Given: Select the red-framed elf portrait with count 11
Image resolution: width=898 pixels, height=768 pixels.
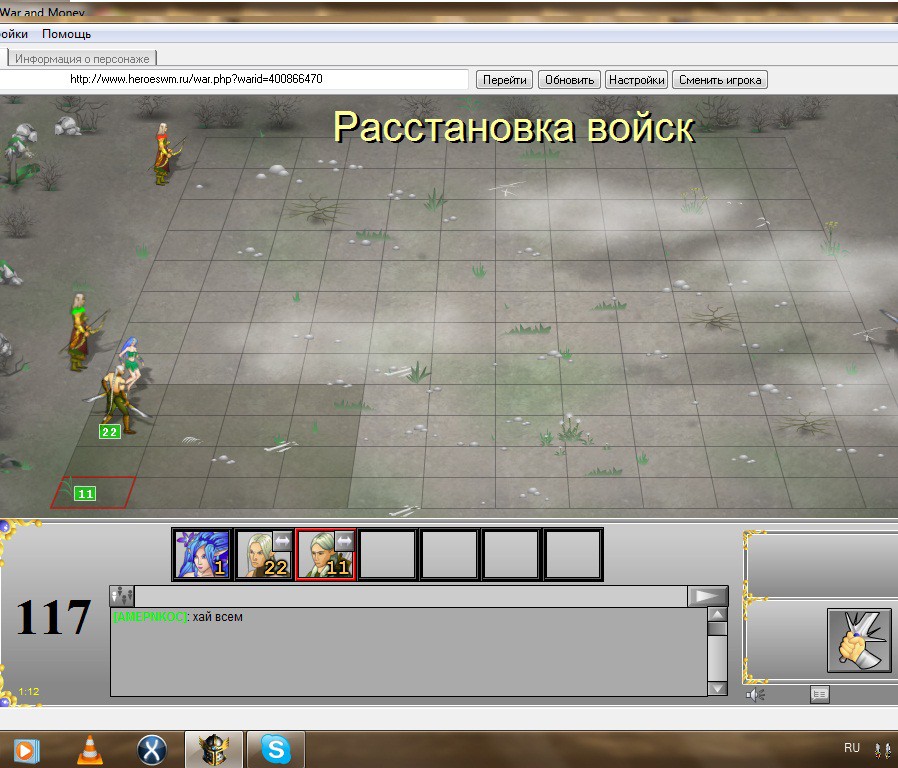Looking at the screenshot, I should (326, 554).
